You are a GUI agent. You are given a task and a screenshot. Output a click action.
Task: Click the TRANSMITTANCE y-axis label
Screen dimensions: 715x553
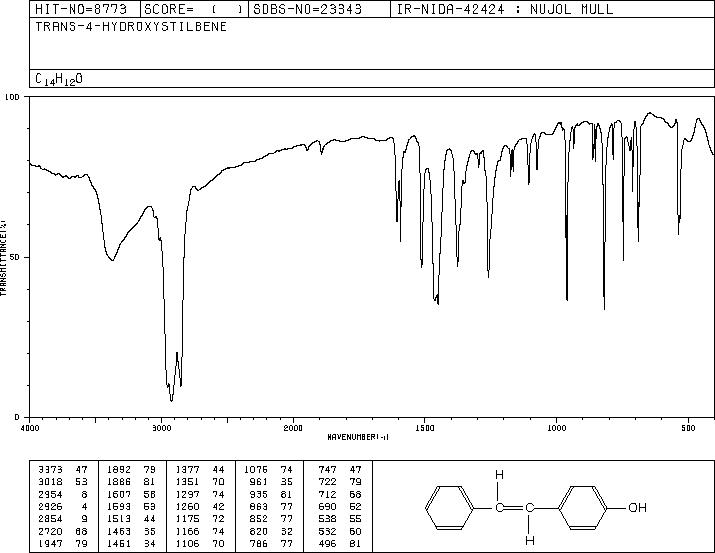3,258
